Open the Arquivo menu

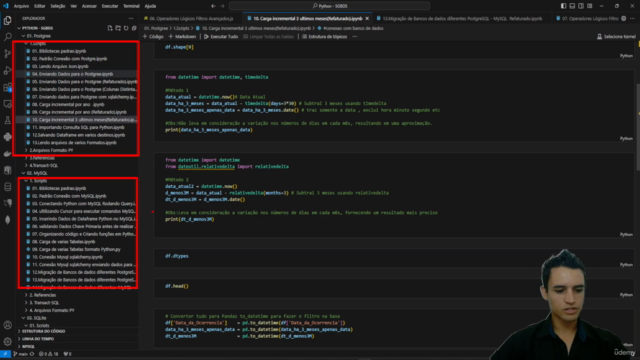(21, 6)
